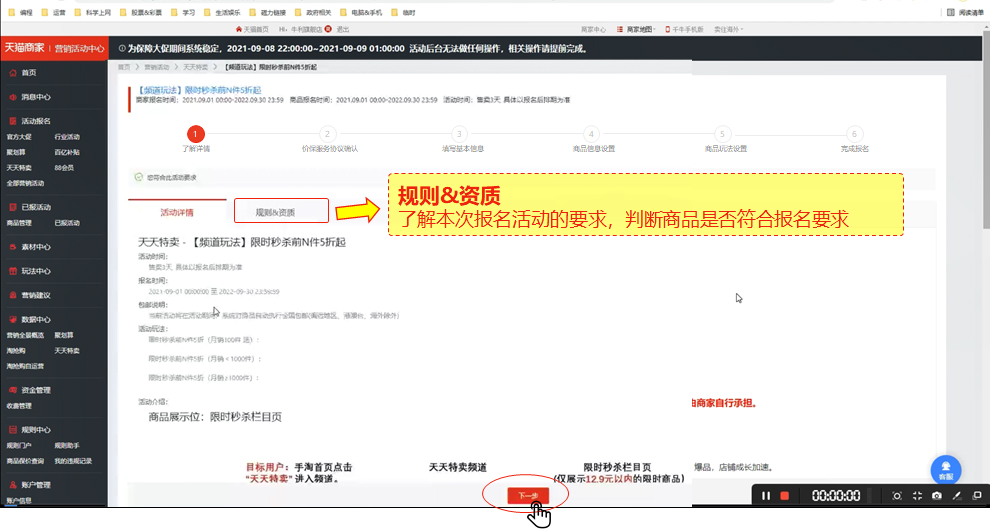Pause the screen recording

pos(766,496)
